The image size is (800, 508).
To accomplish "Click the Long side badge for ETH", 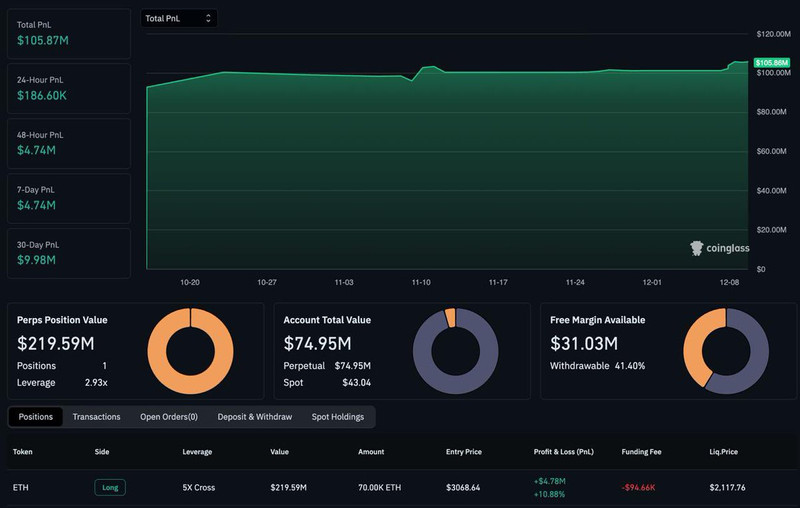I will point(110,487).
